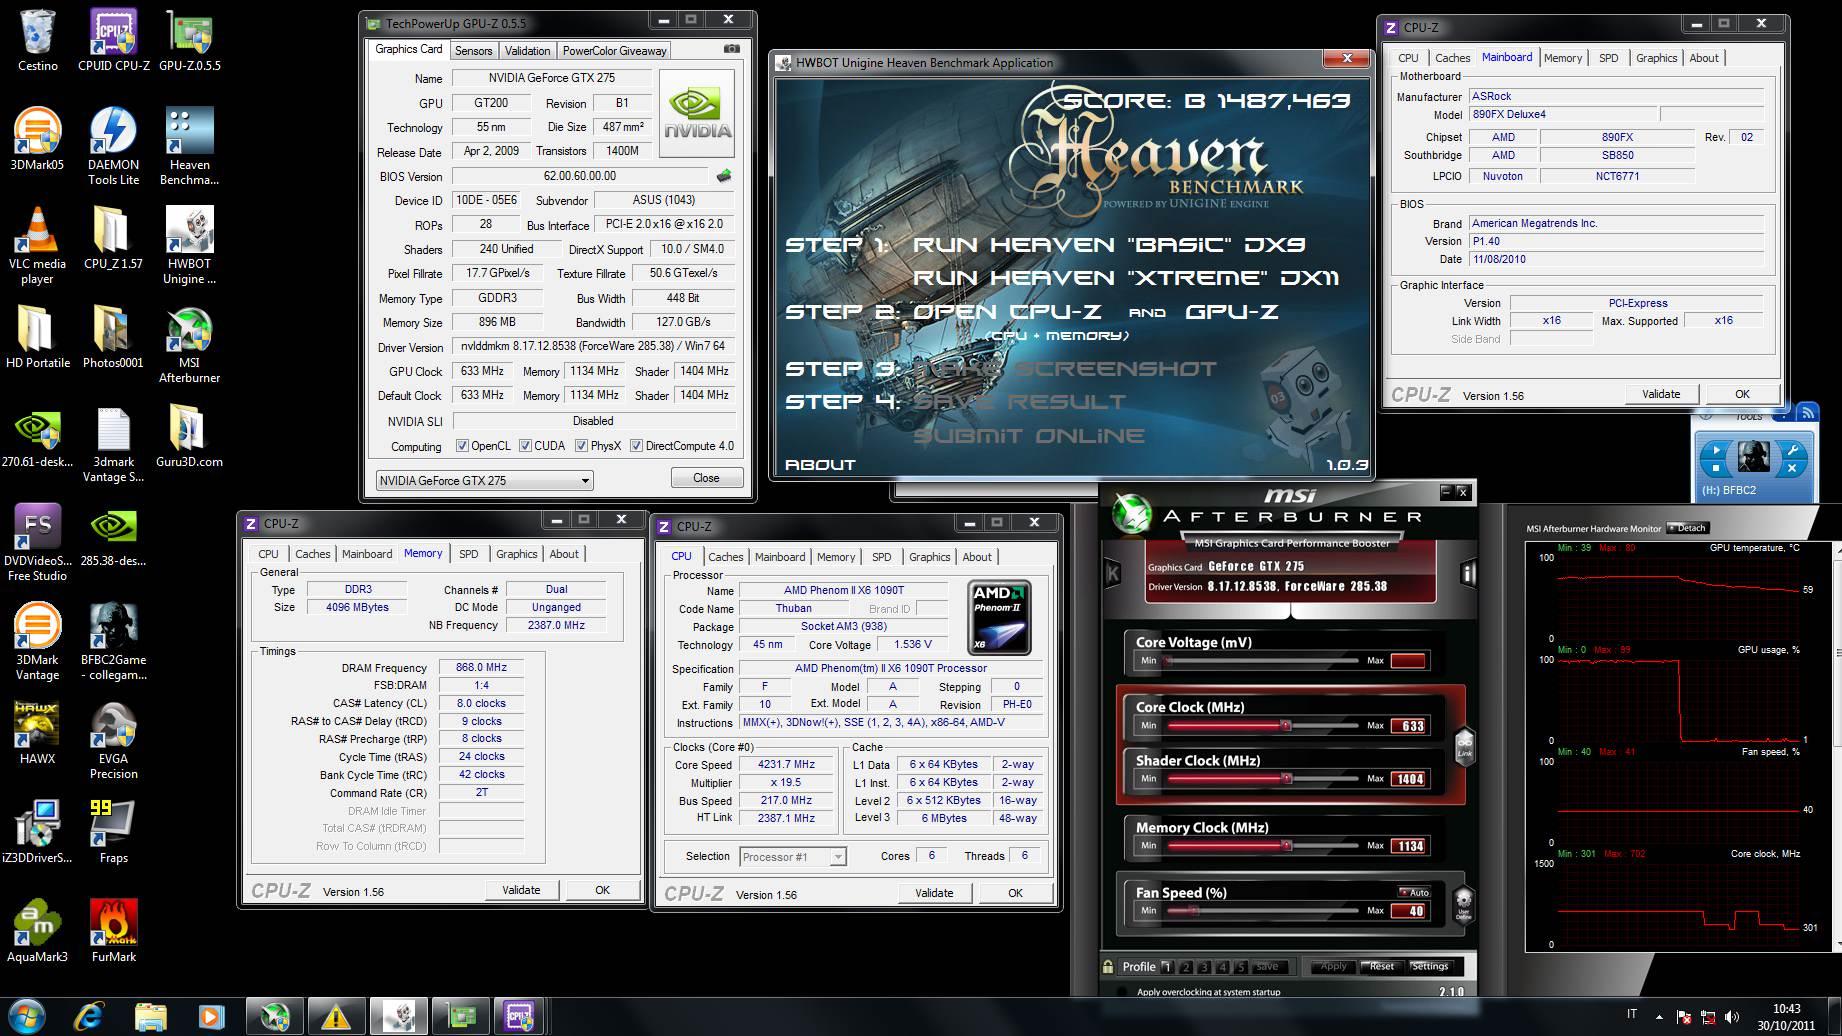Open Windows Media Player from the taskbar
This screenshot has width=1842, height=1036.
point(211,1016)
